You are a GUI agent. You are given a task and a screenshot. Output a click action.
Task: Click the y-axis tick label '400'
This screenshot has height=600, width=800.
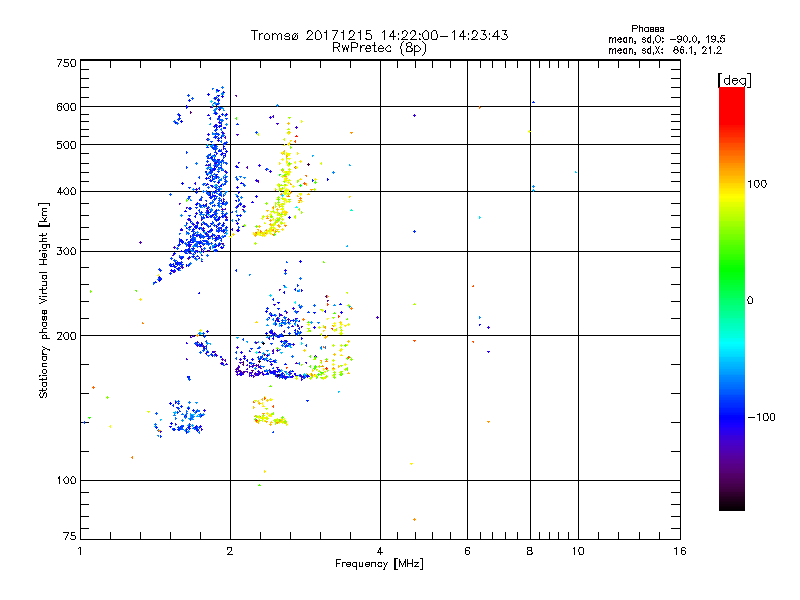pos(66,192)
